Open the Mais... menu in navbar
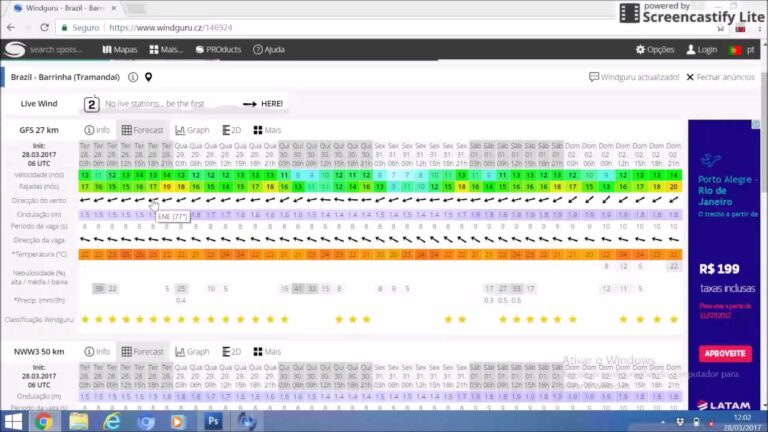 click(x=166, y=49)
